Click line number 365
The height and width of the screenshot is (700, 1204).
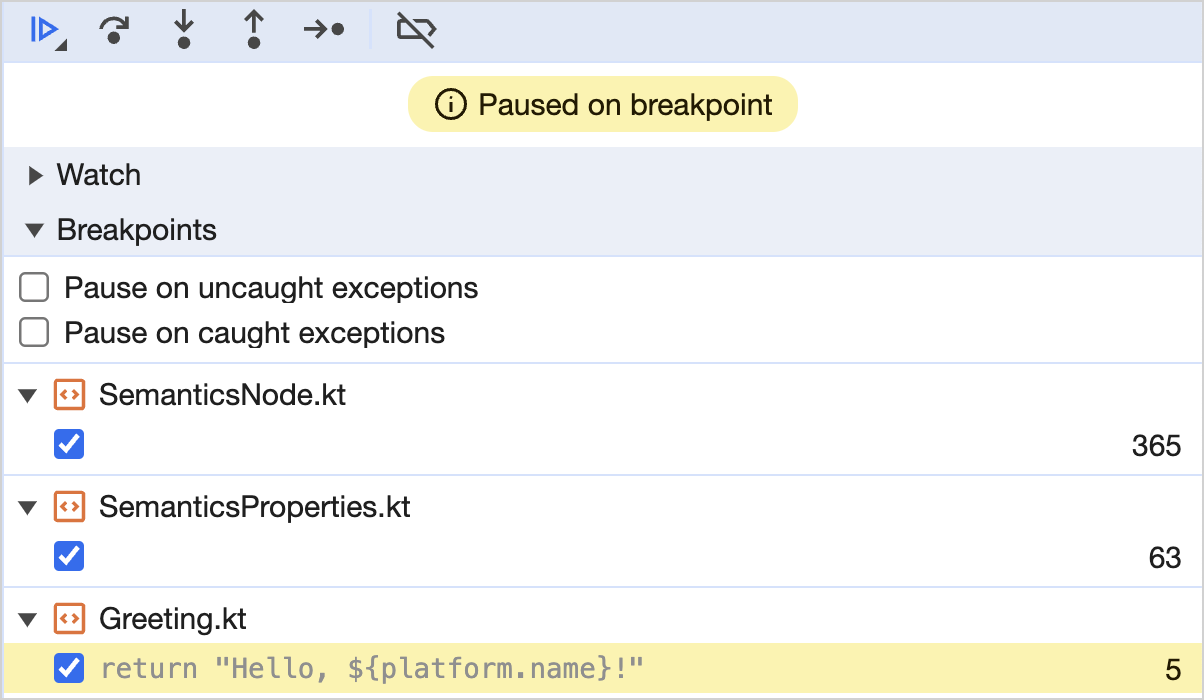(1157, 445)
